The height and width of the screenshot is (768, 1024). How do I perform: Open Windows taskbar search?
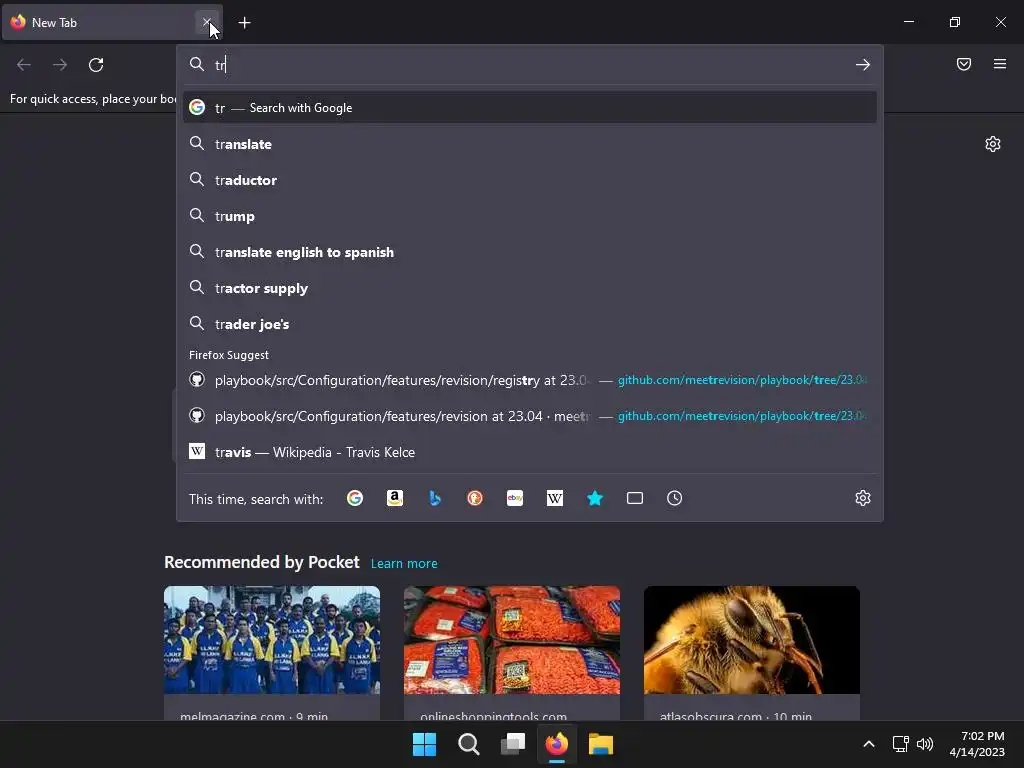coord(468,744)
